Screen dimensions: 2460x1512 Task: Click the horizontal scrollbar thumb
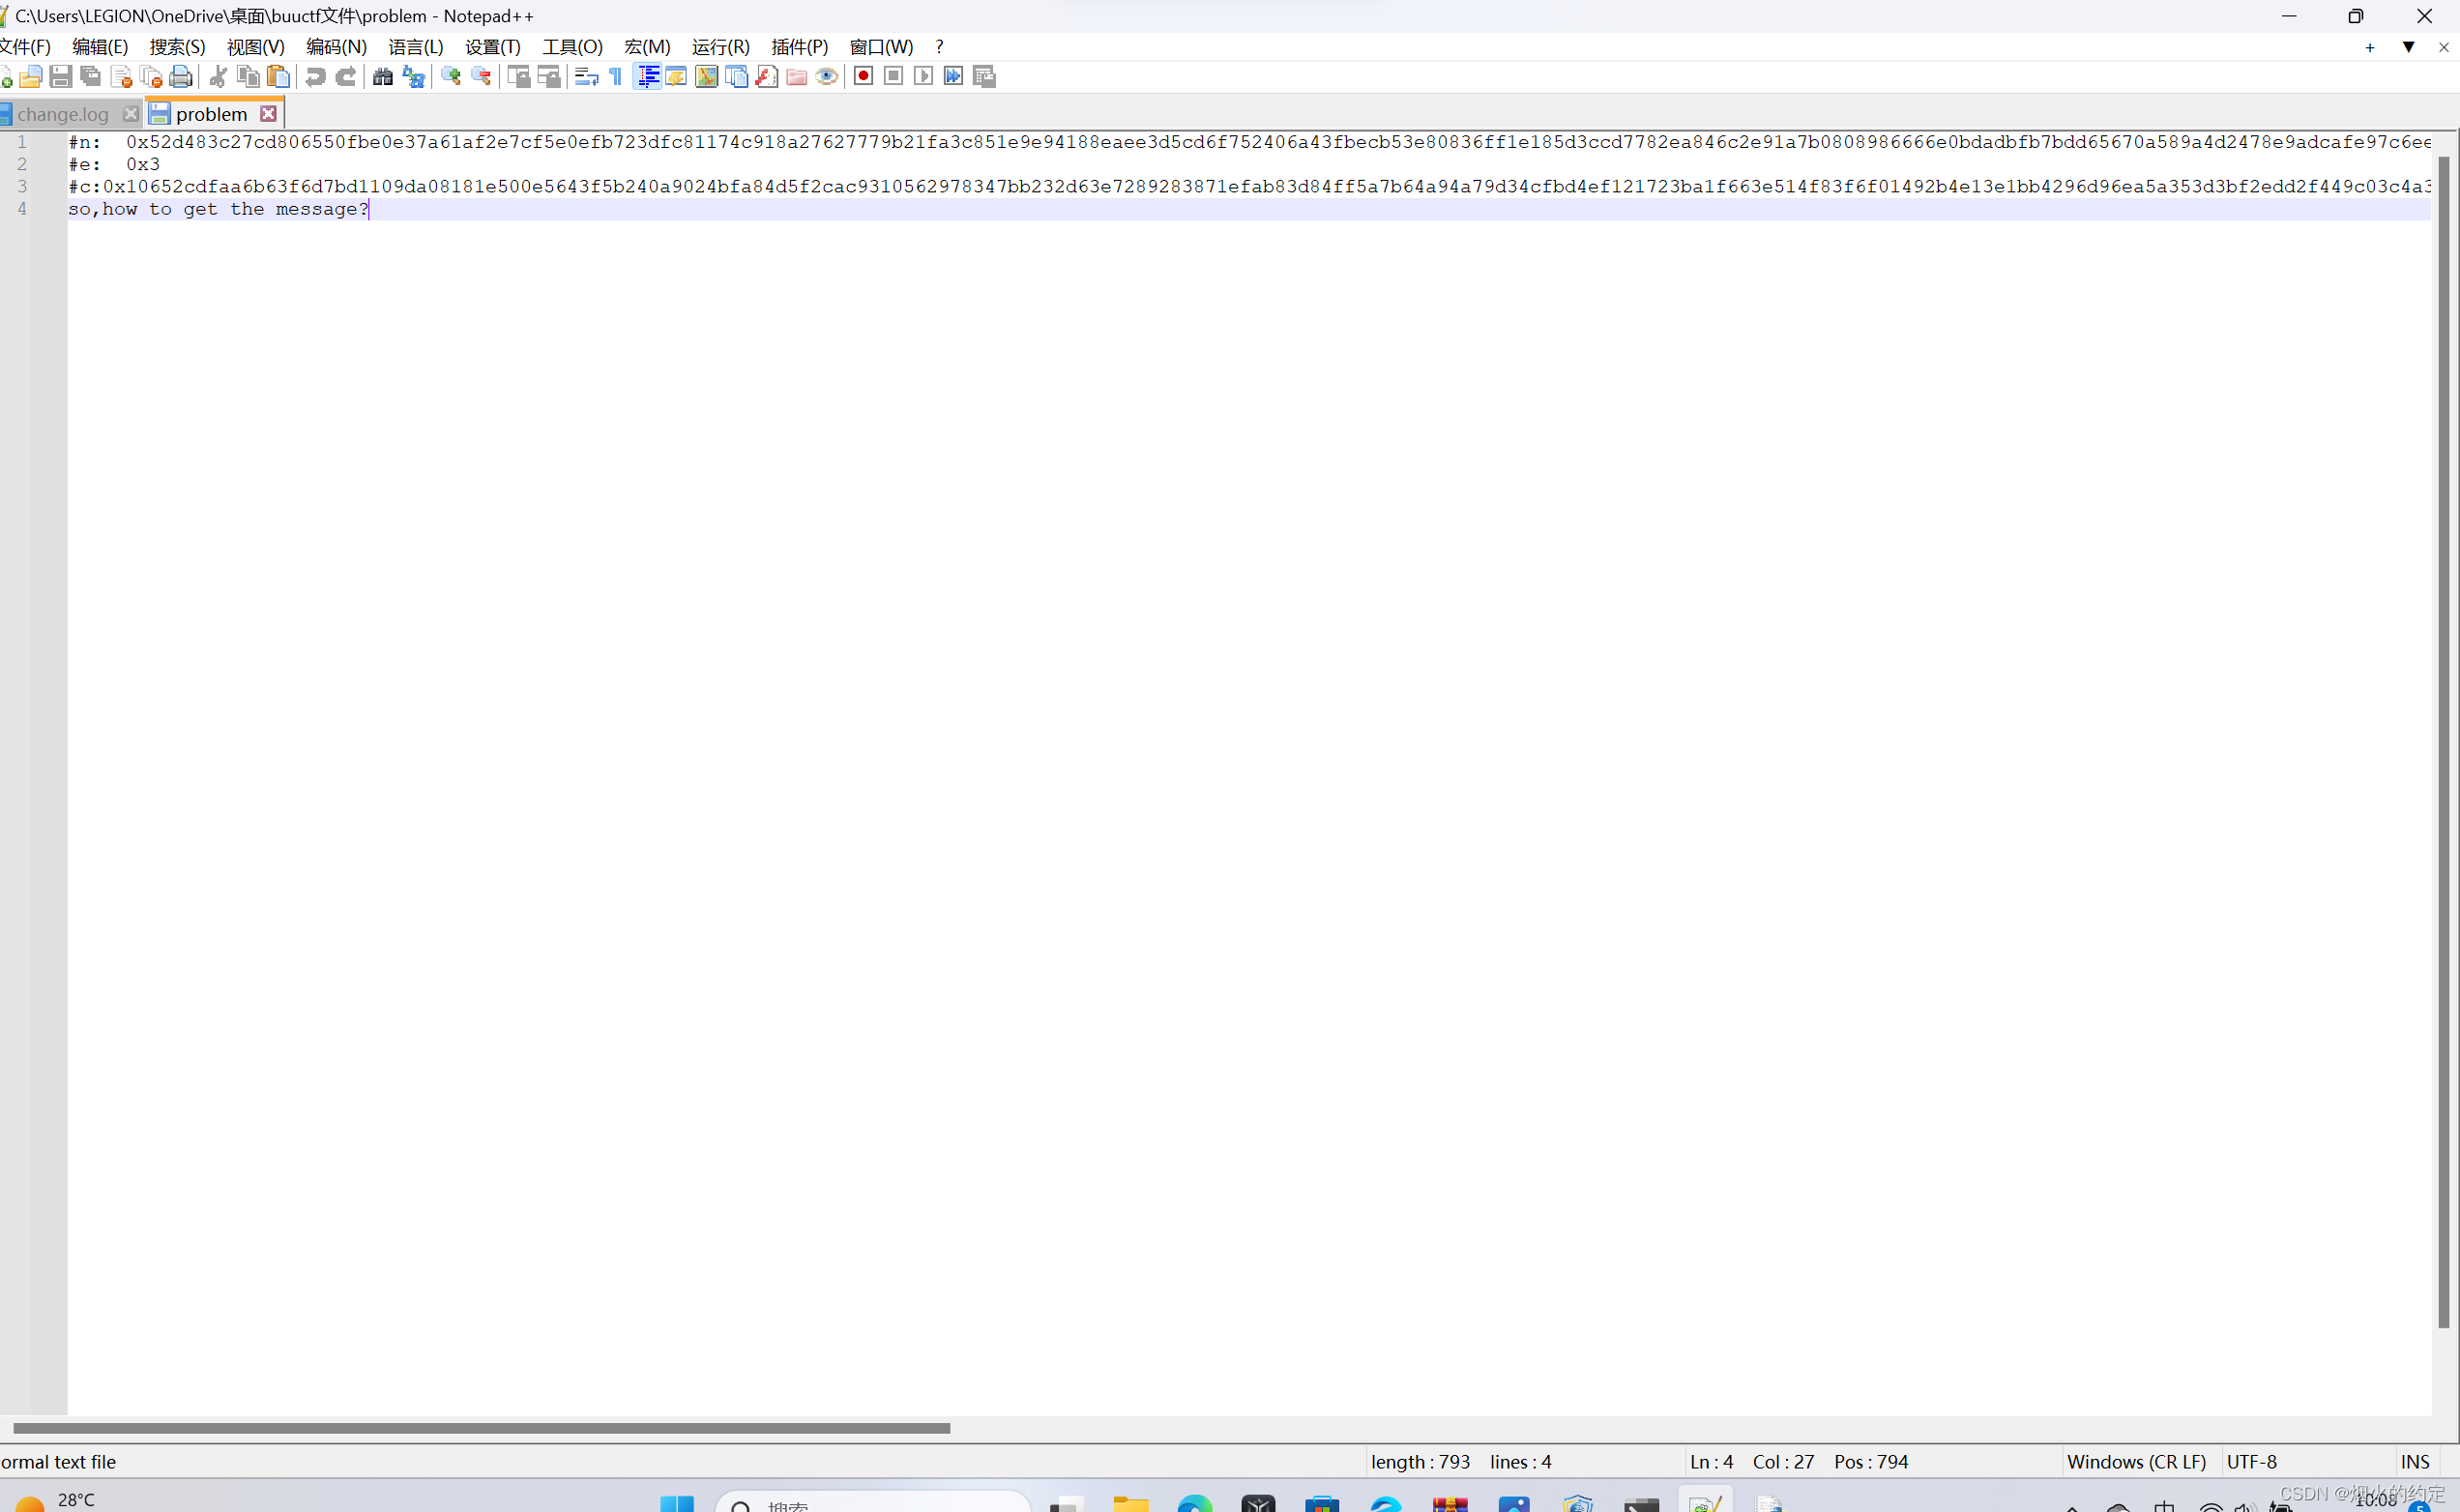point(480,1428)
